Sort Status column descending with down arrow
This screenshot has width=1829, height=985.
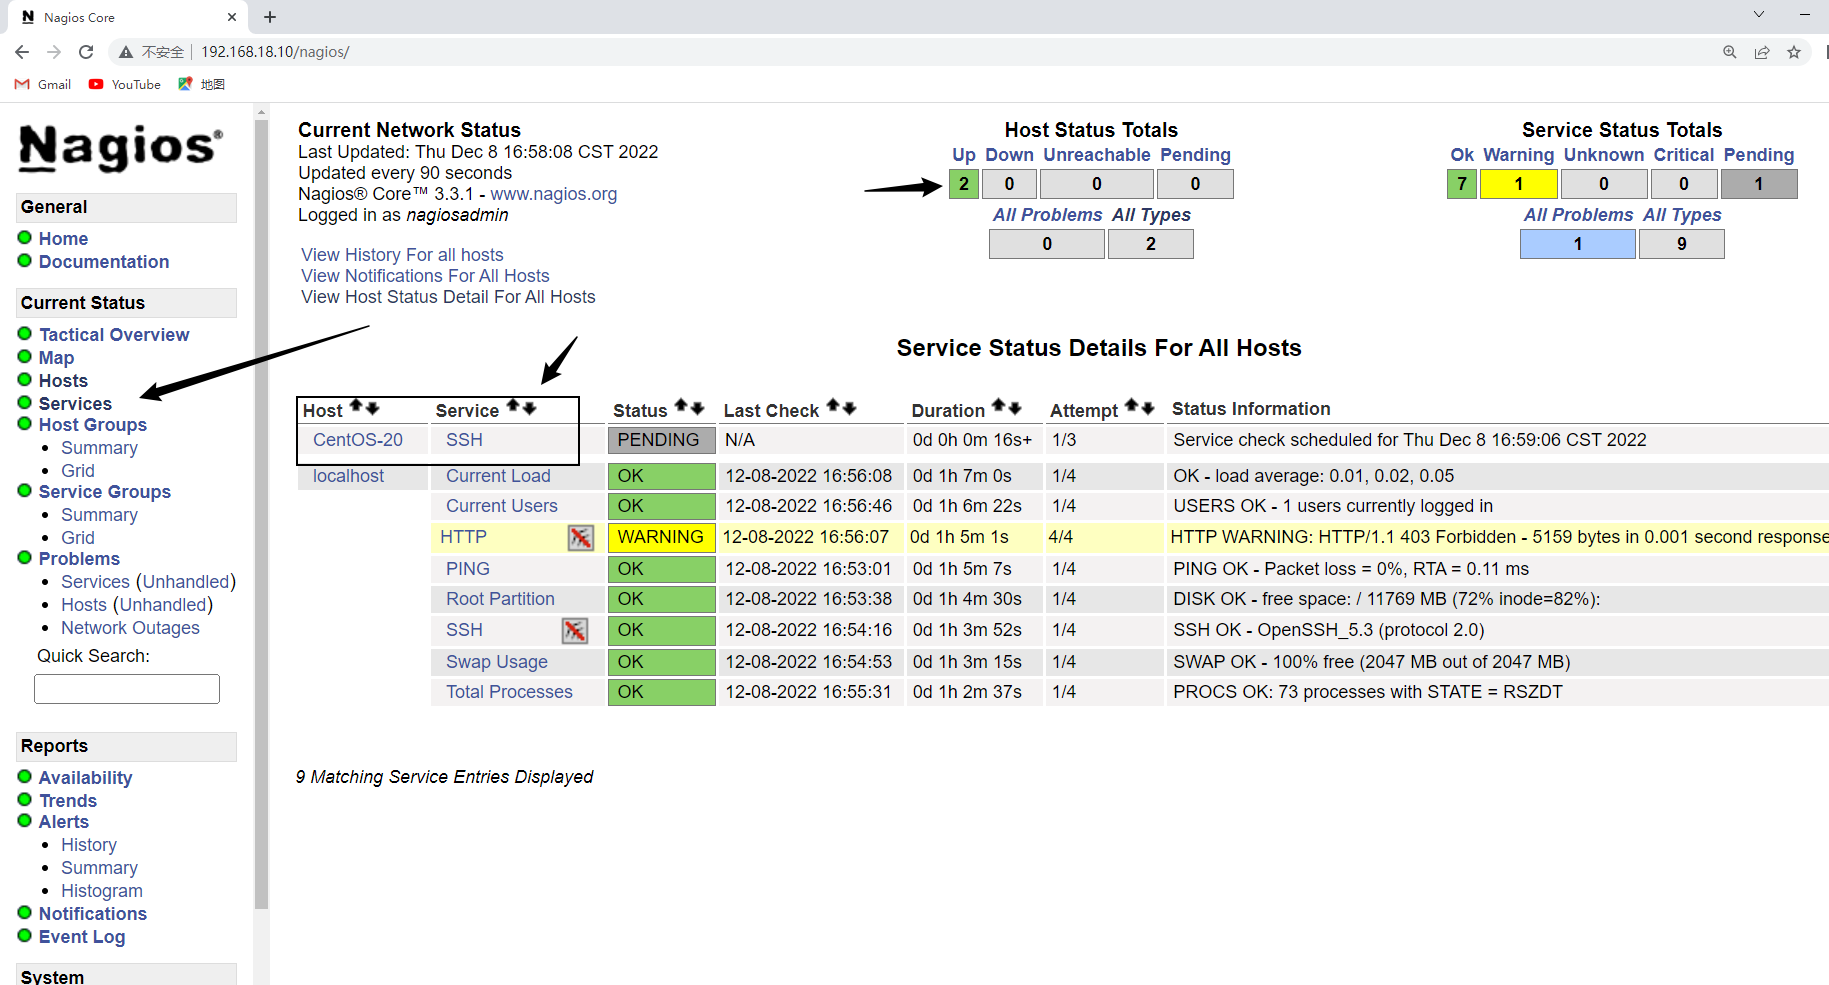pyautogui.click(x=697, y=407)
